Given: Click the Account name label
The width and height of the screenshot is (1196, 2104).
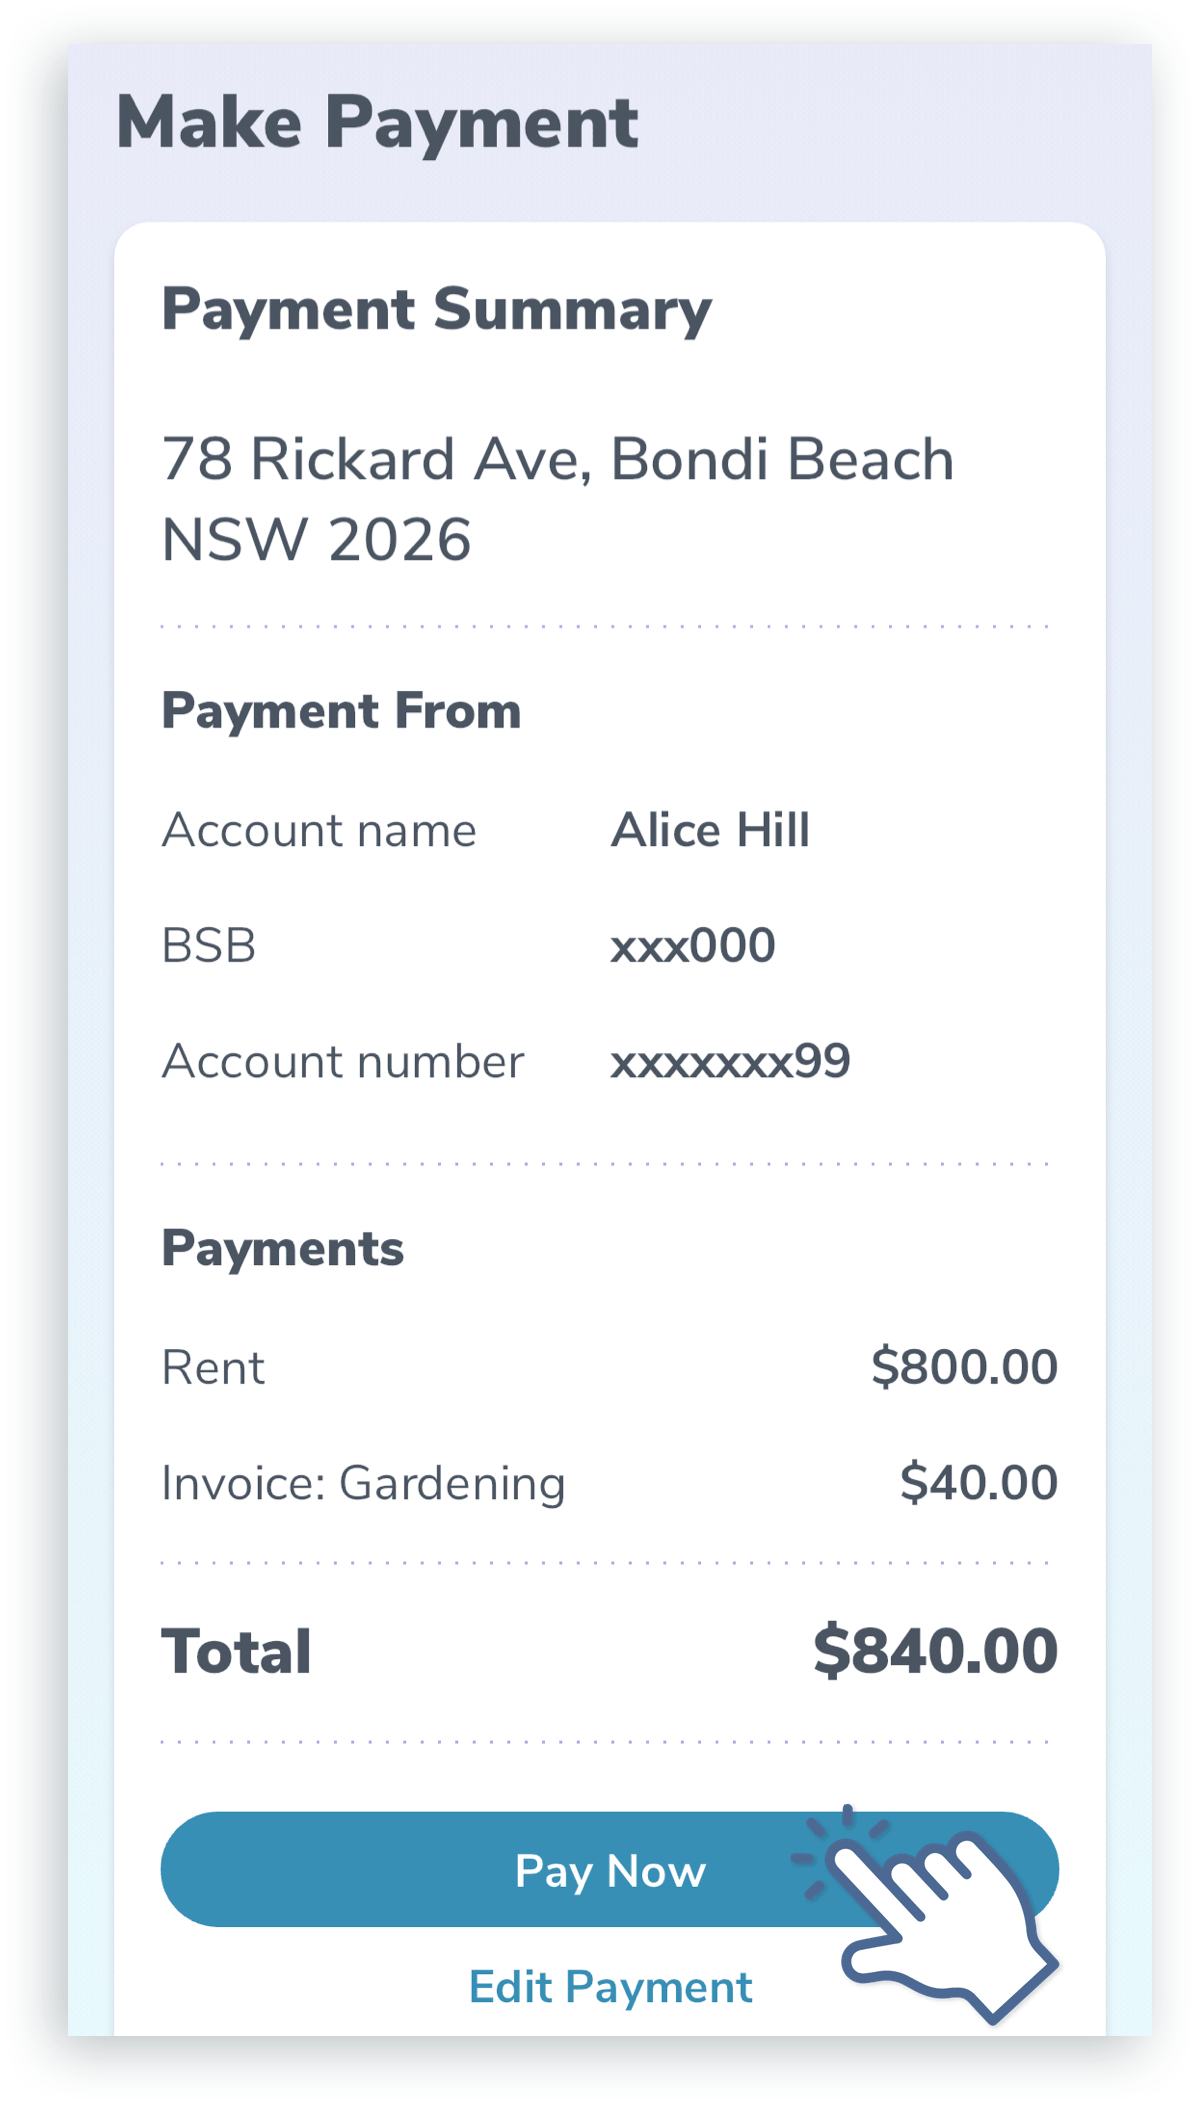Looking at the screenshot, I should [320, 830].
